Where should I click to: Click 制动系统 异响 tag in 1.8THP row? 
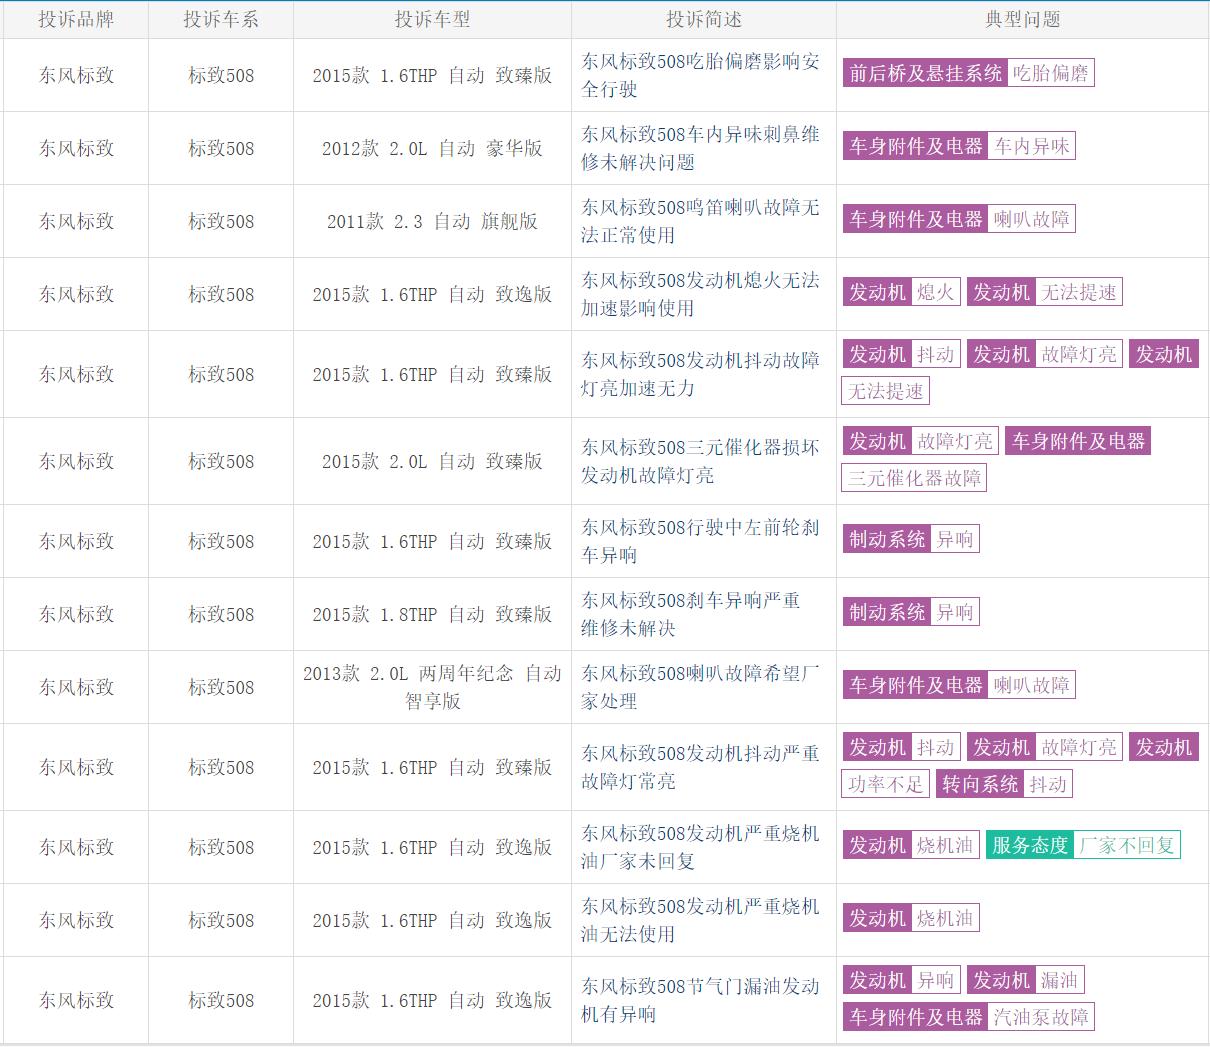pyautogui.click(x=911, y=612)
